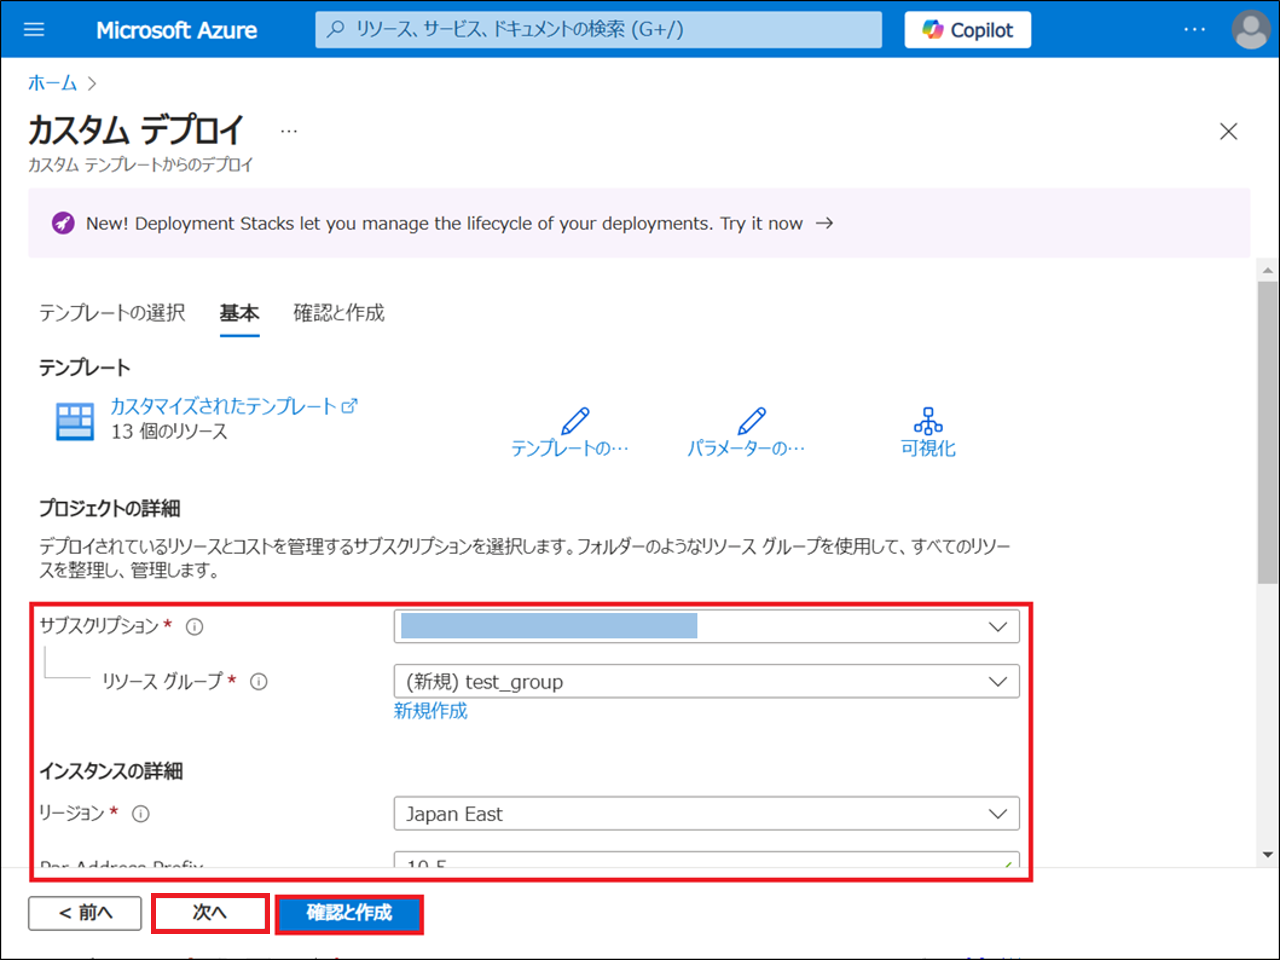
Task: Click the Copilot button
Action: pos(967,30)
